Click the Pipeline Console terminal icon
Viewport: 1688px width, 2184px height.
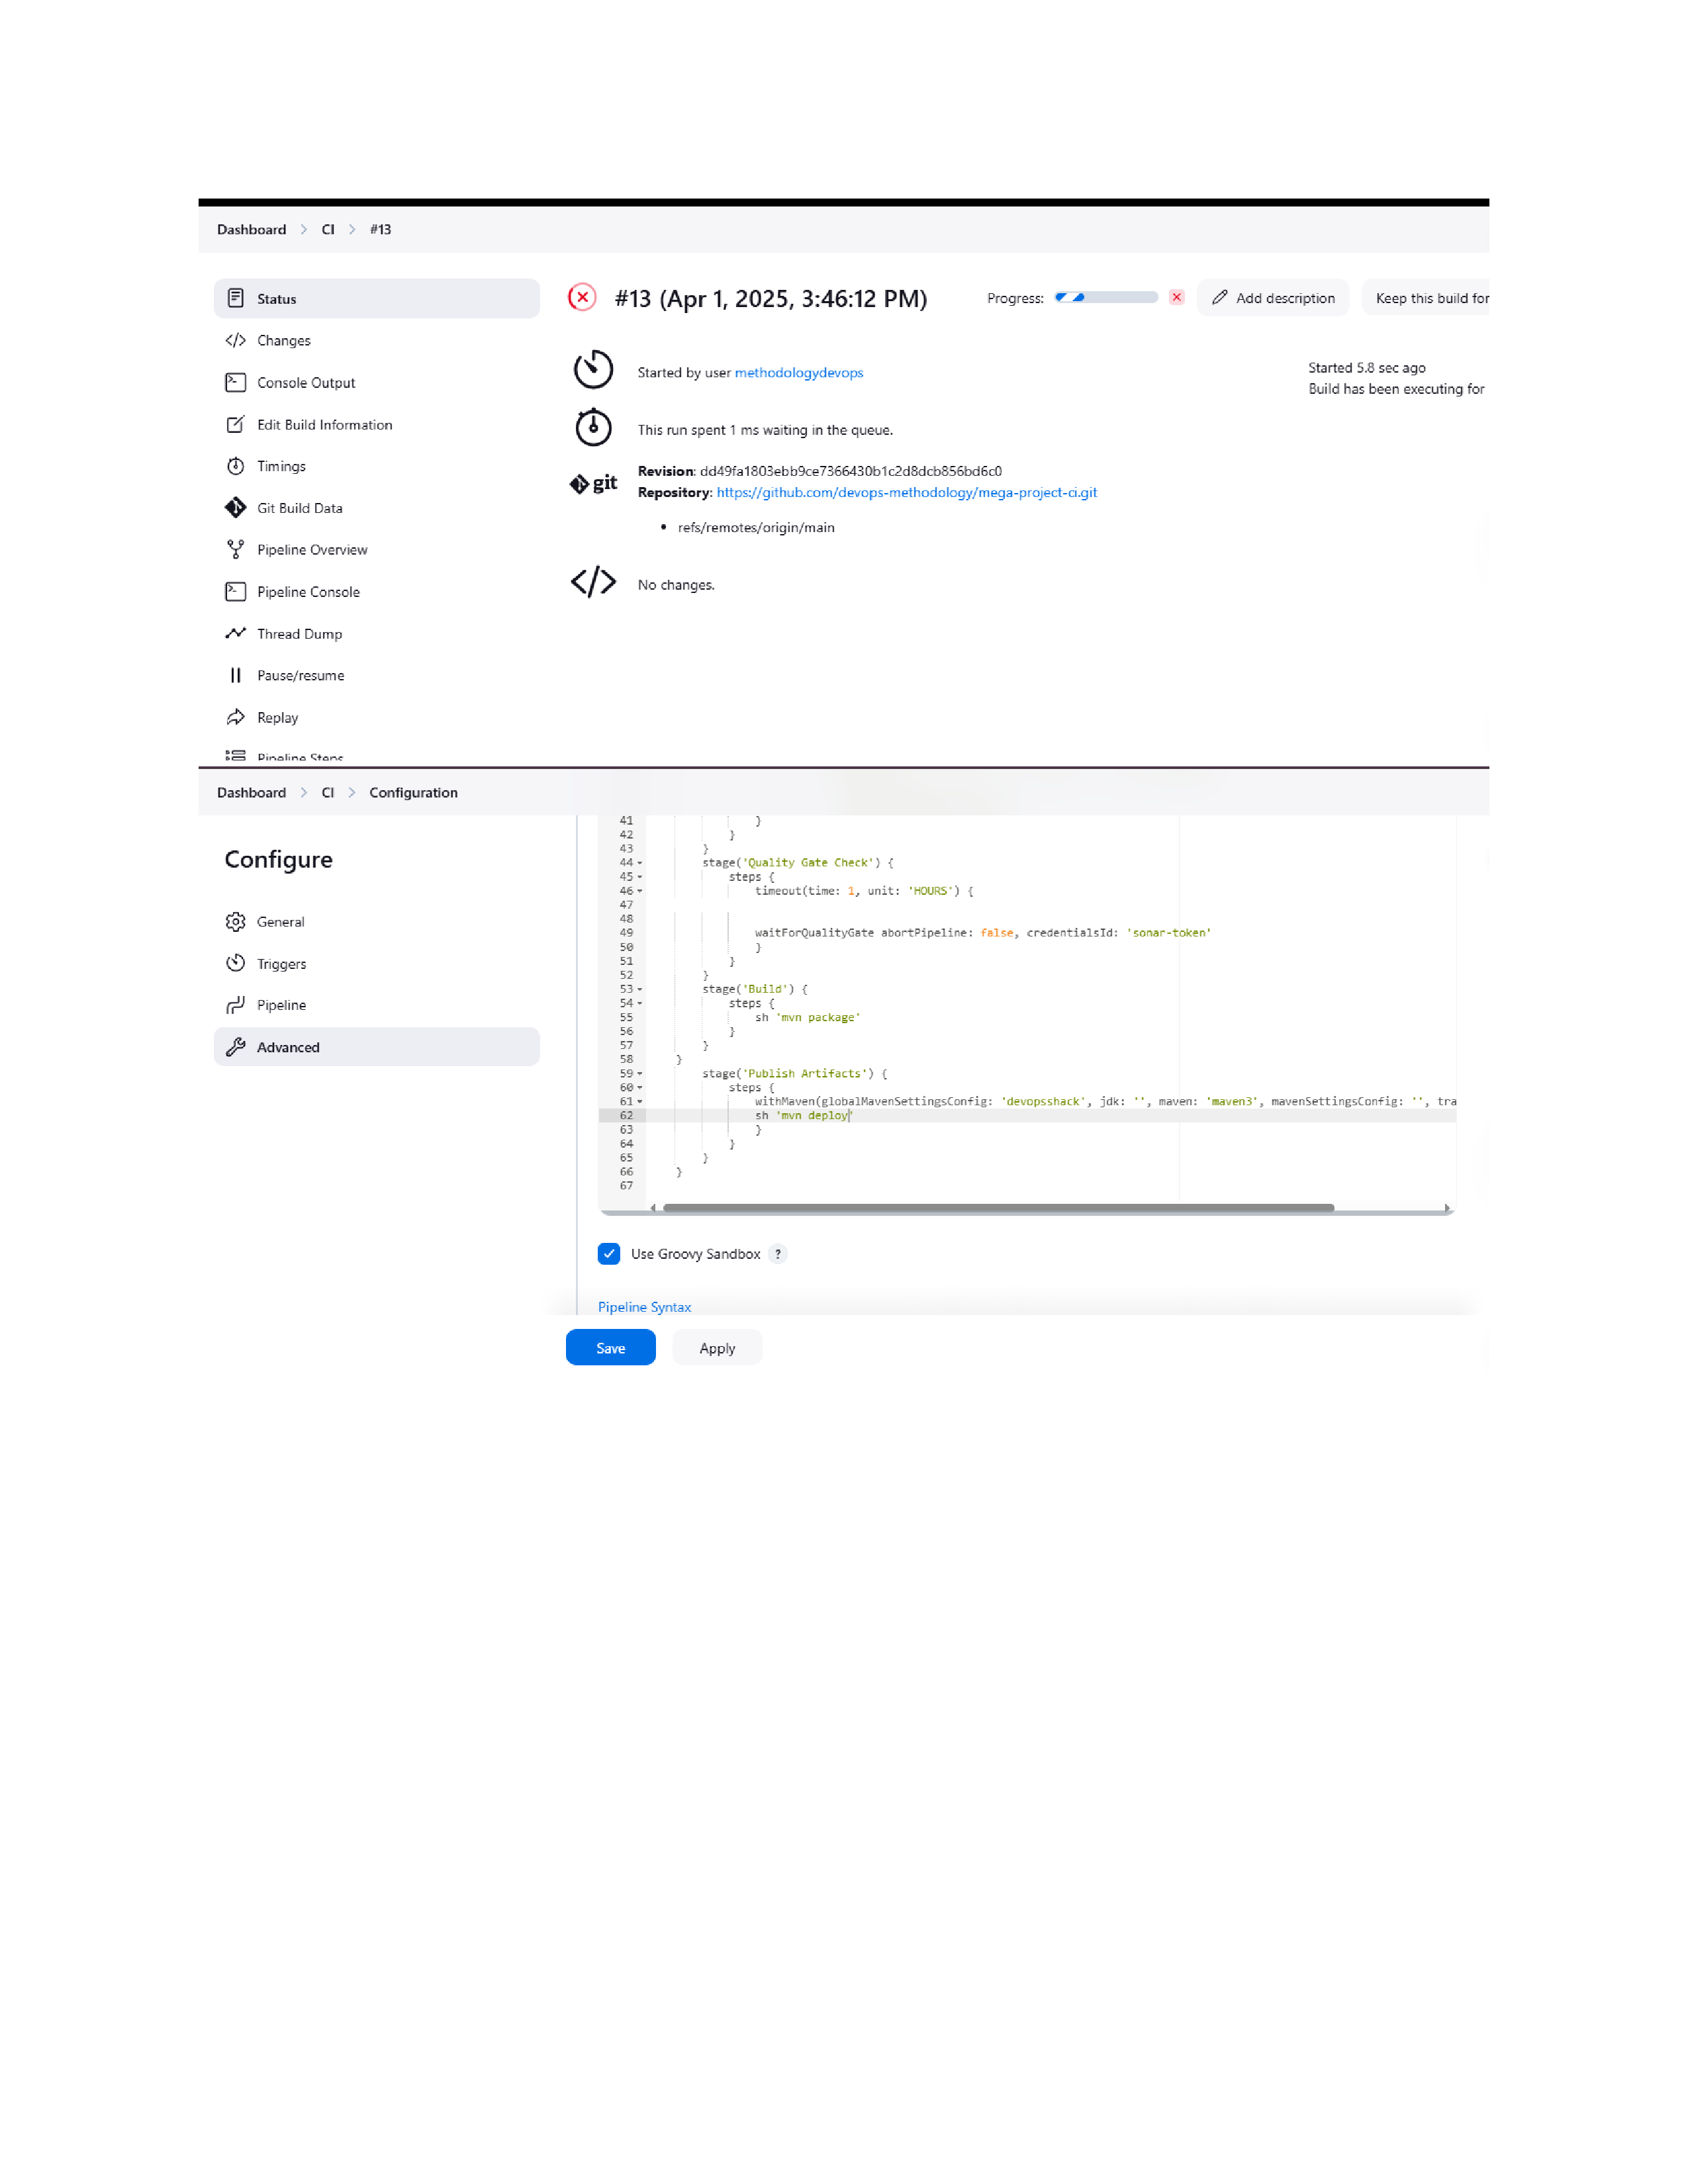[x=235, y=591]
